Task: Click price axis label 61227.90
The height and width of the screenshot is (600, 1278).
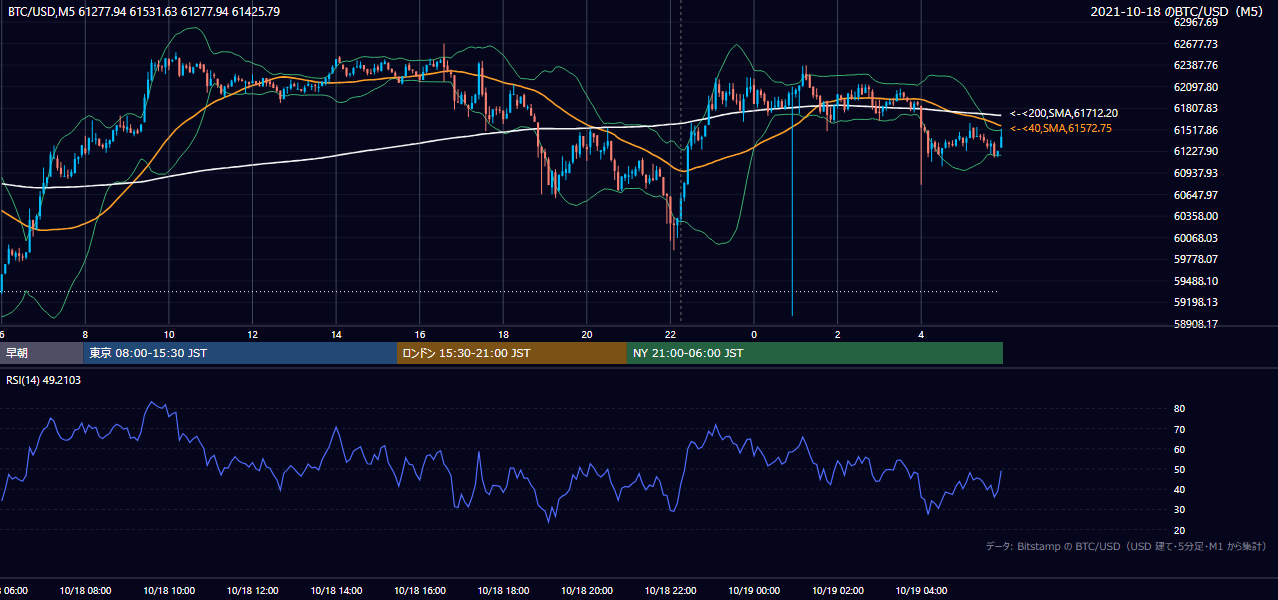Action: (x=1196, y=151)
